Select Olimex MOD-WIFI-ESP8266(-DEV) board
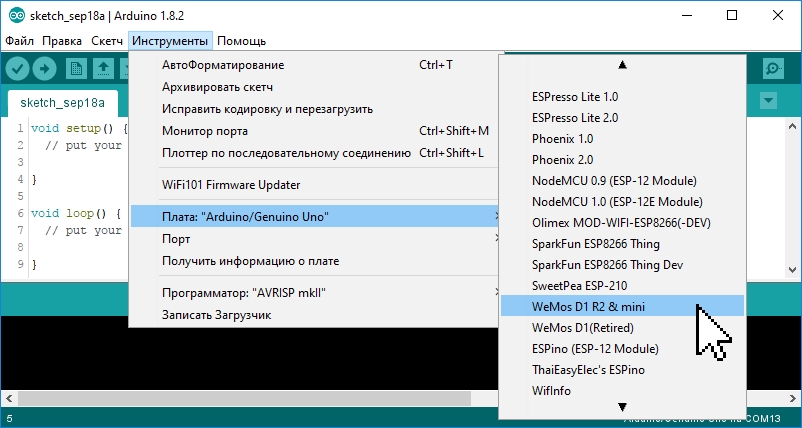 click(x=622, y=222)
